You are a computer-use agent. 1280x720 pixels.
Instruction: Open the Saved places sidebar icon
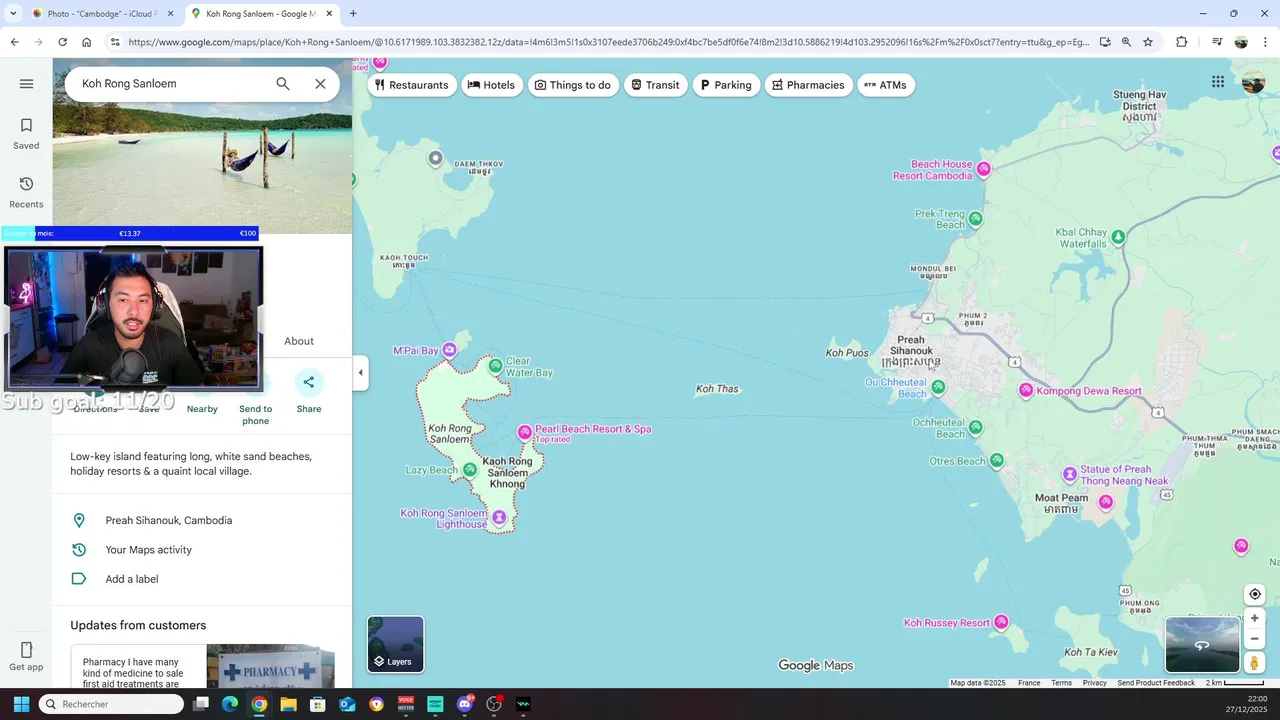pos(26,133)
